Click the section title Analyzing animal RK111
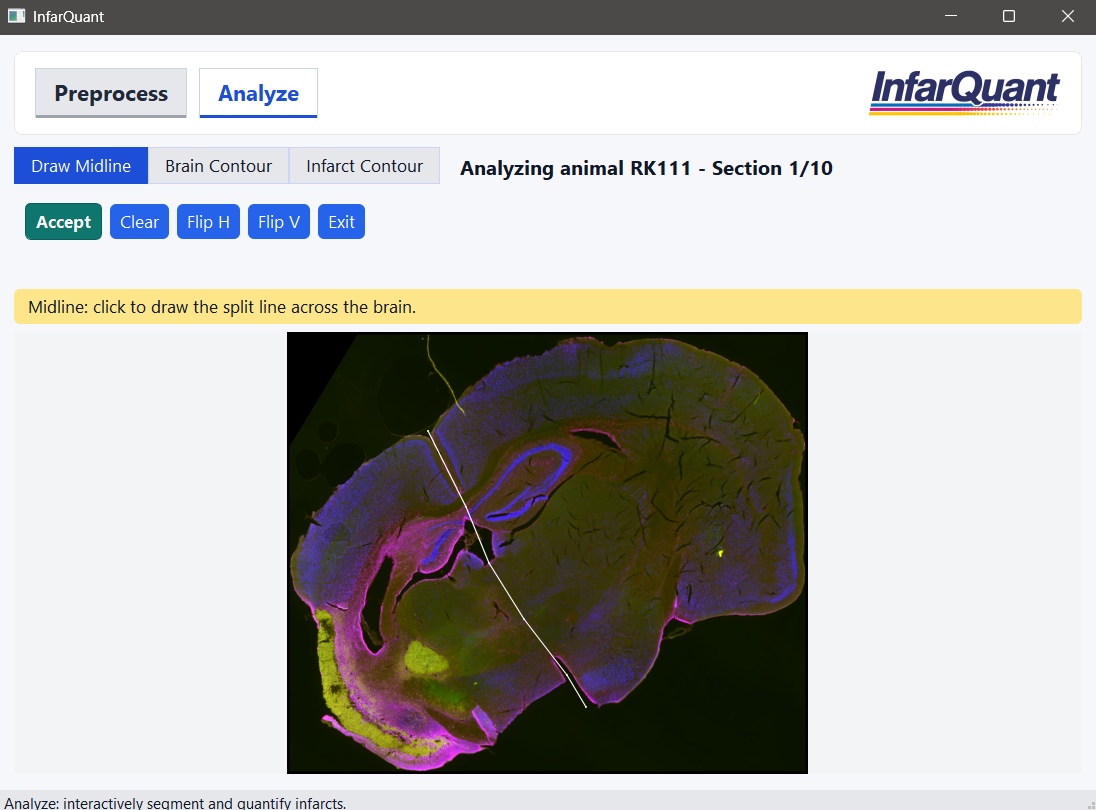Screen dimensions: 1096x810 click(x=645, y=168)
